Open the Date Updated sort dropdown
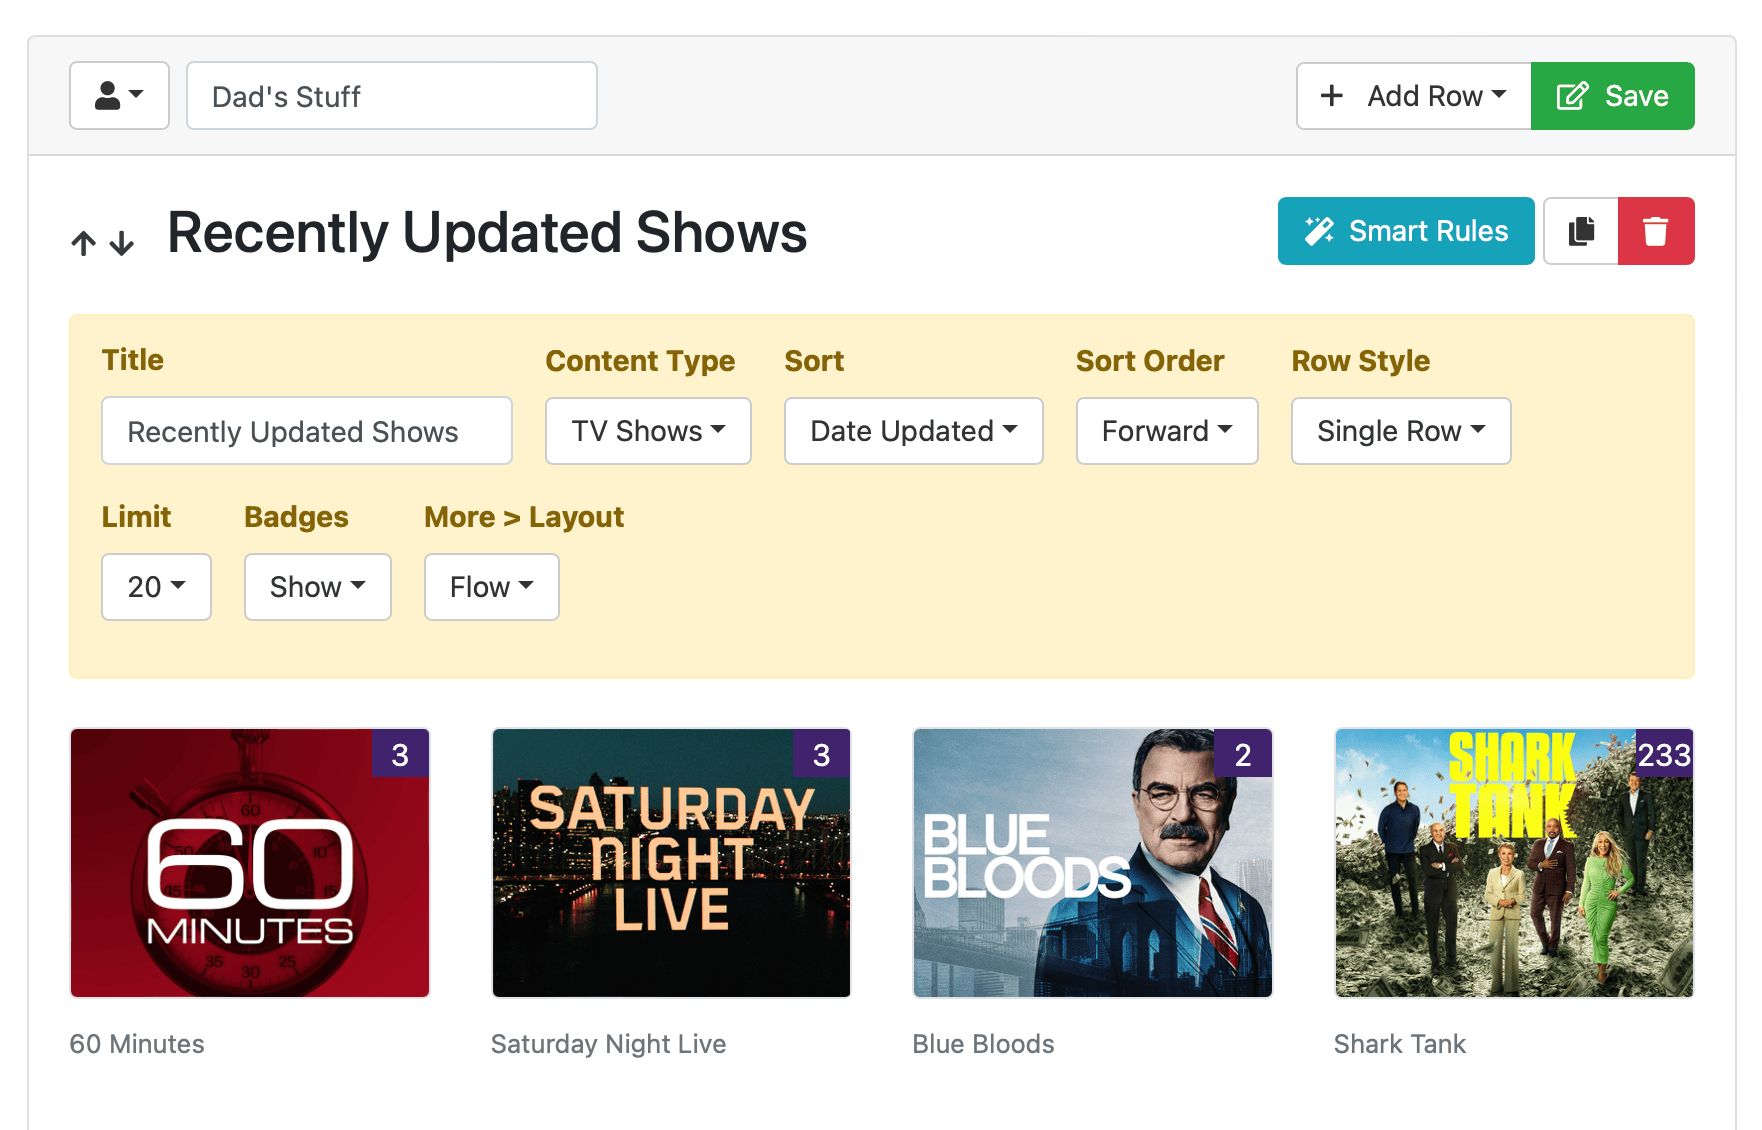This screenshot has width=1762, height=1130. click(x=913, y=431)
